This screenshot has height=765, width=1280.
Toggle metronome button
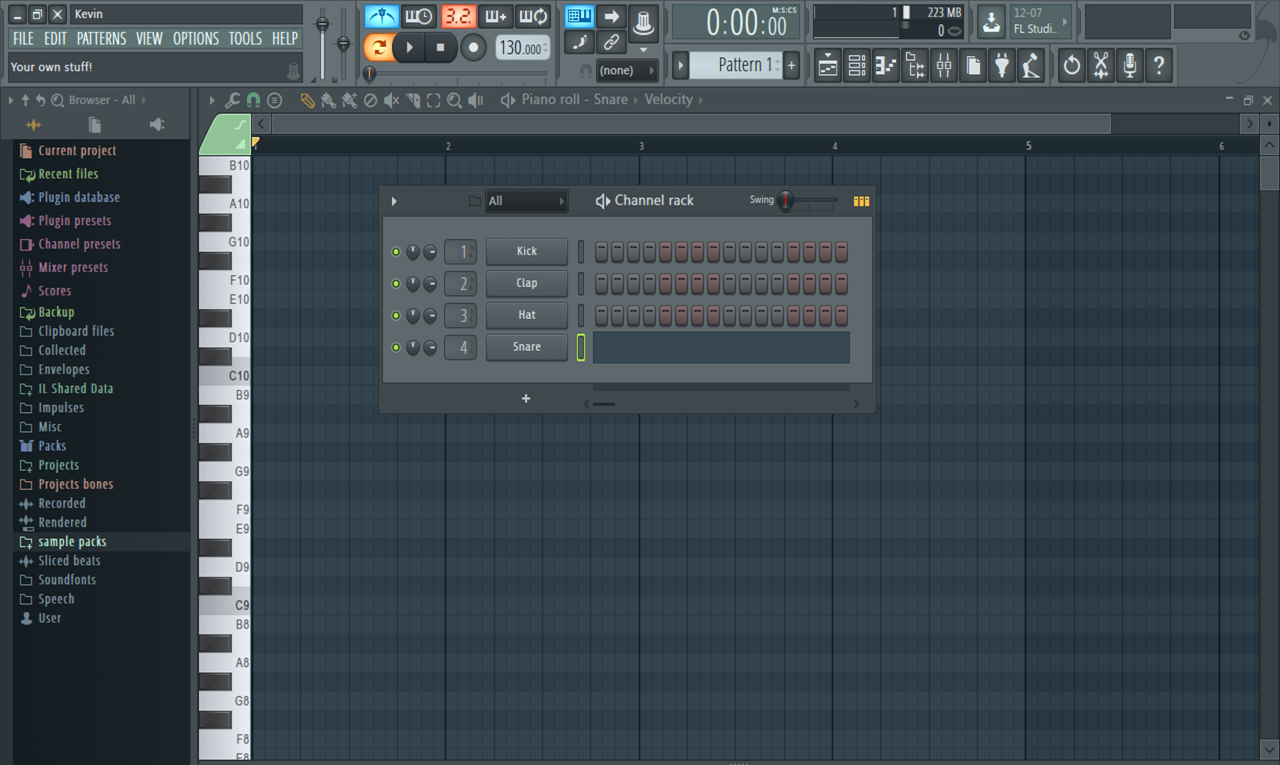click(381, 17)
